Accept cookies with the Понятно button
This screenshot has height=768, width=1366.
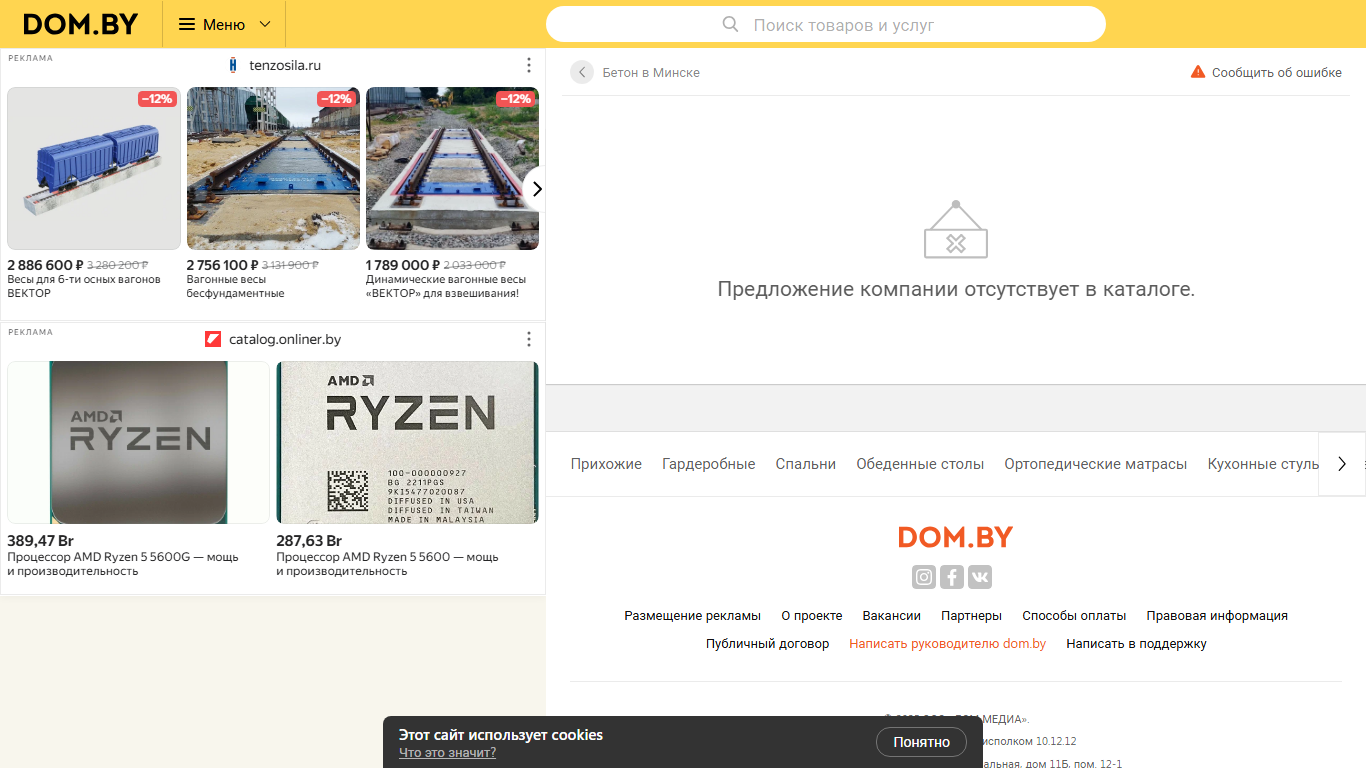click(x=922, y=742)
